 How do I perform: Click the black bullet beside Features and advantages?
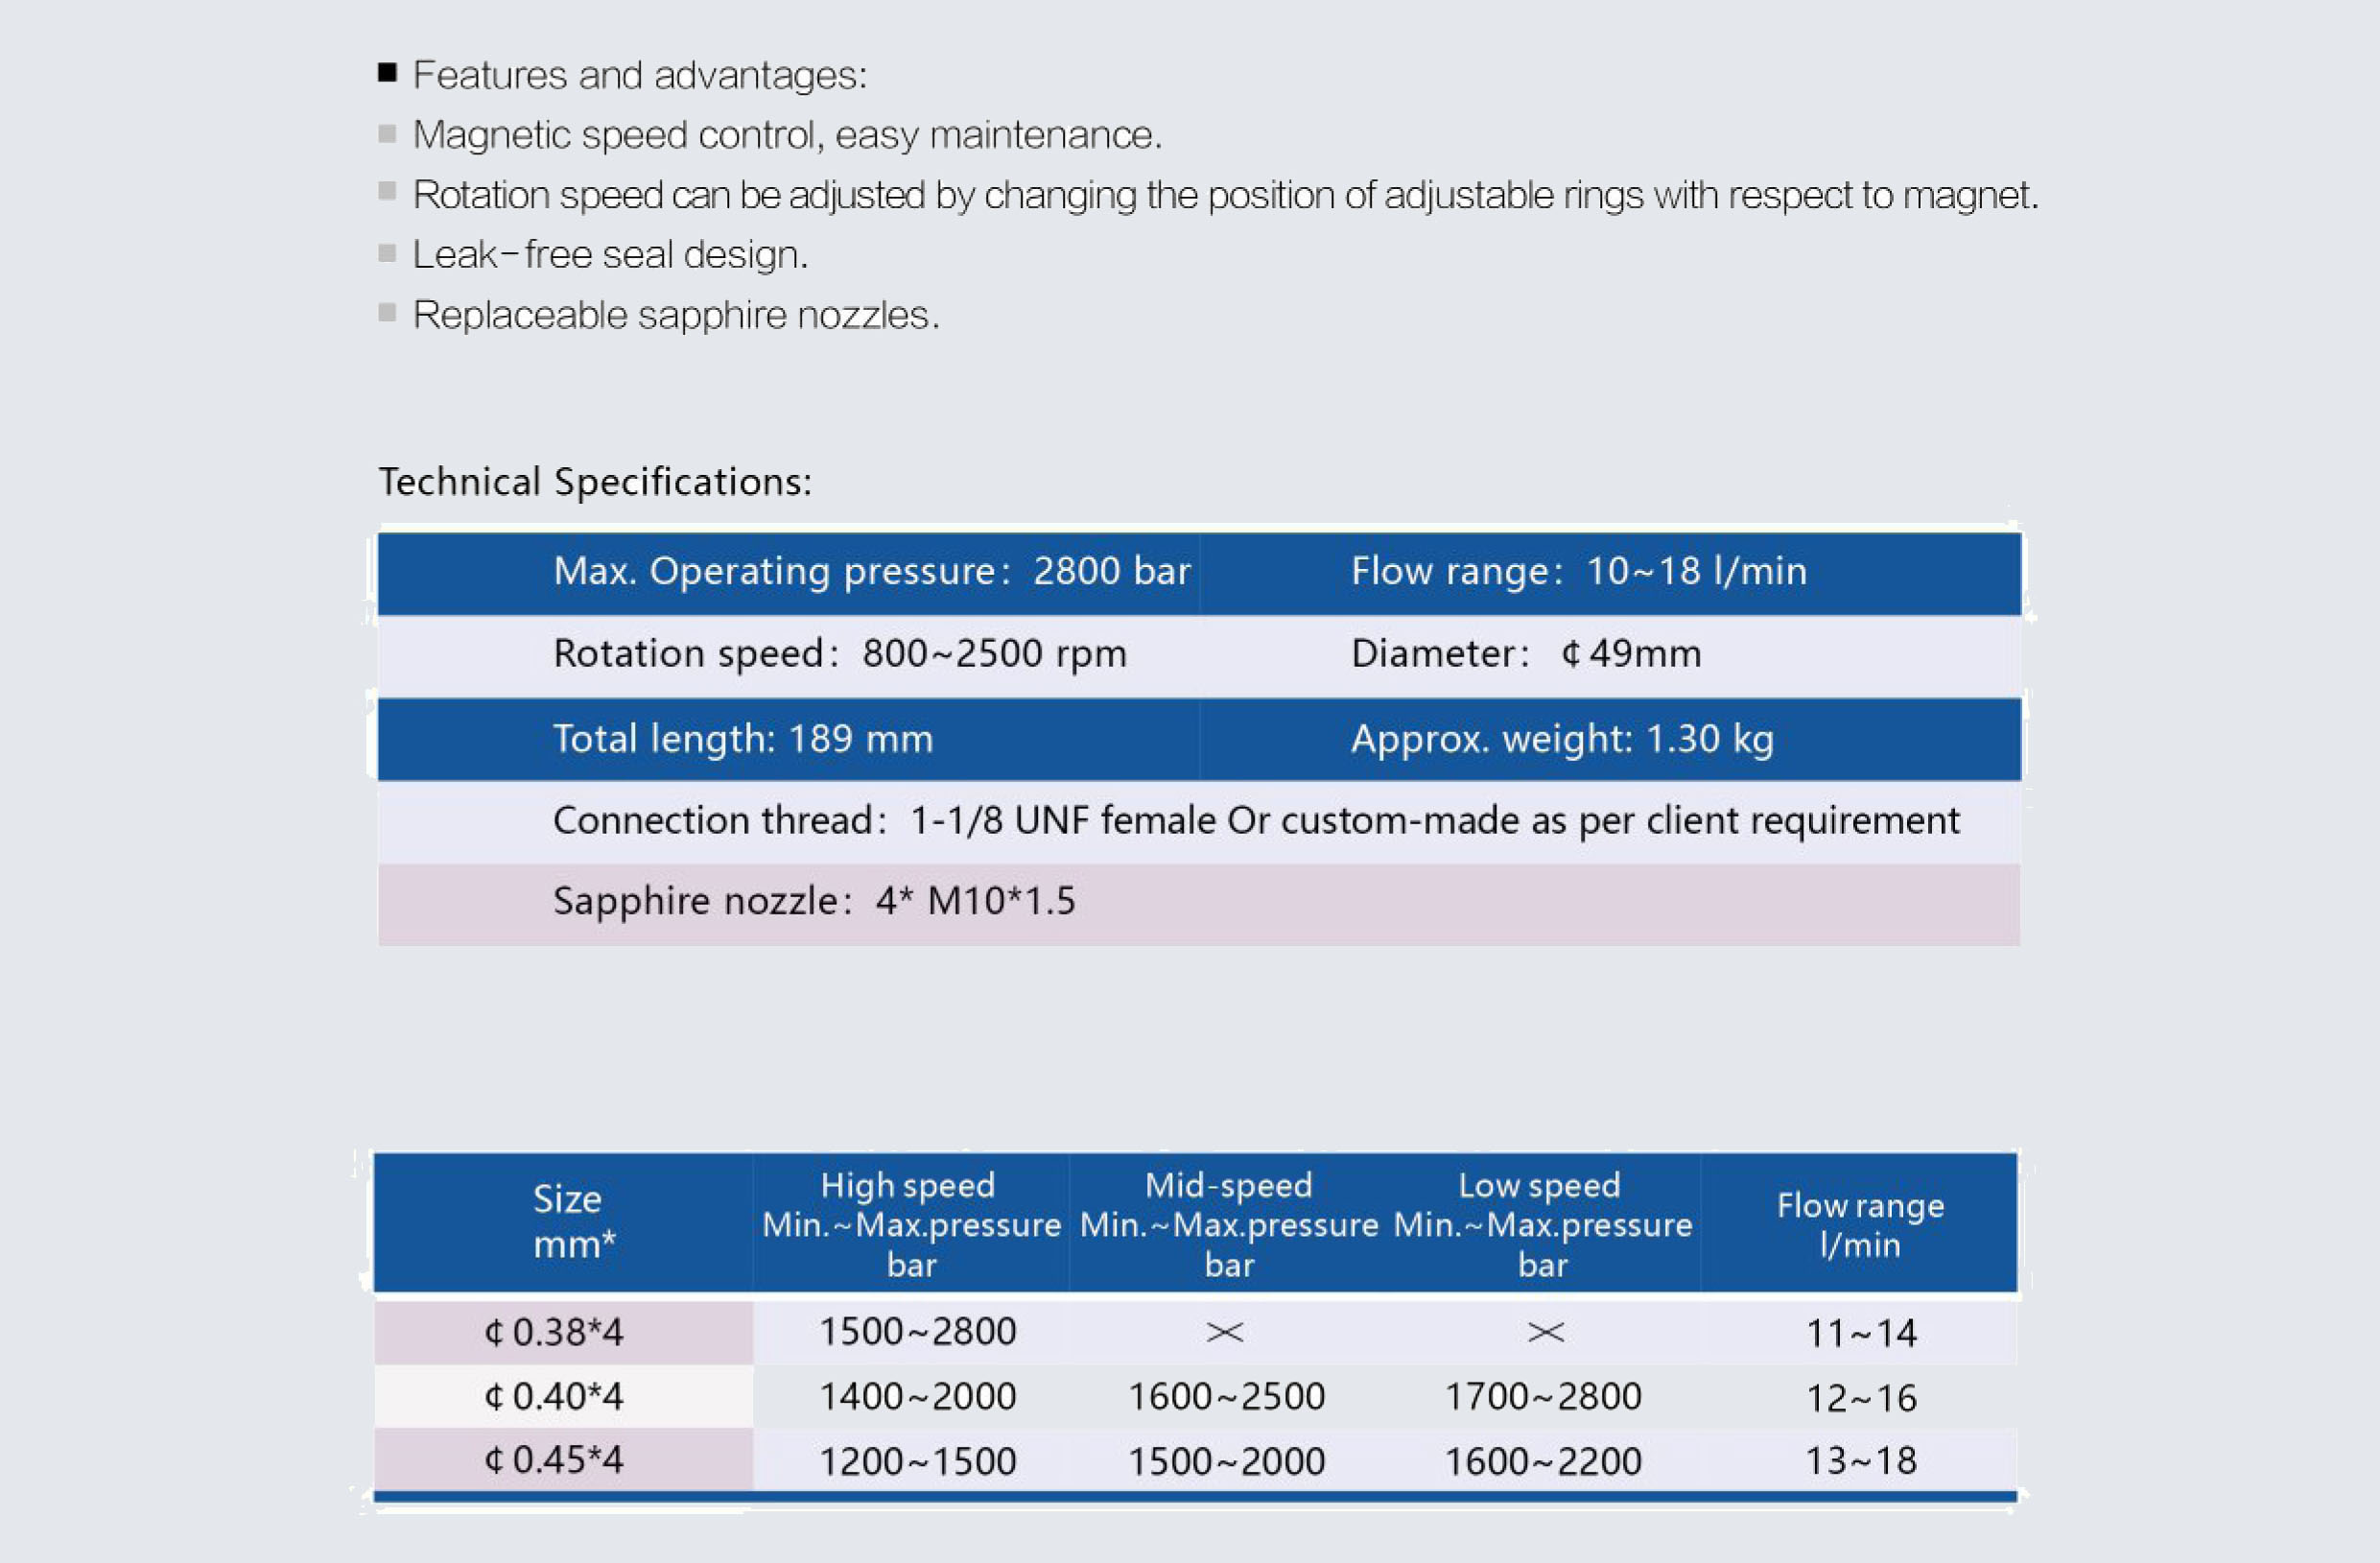[x=388, y=73]
